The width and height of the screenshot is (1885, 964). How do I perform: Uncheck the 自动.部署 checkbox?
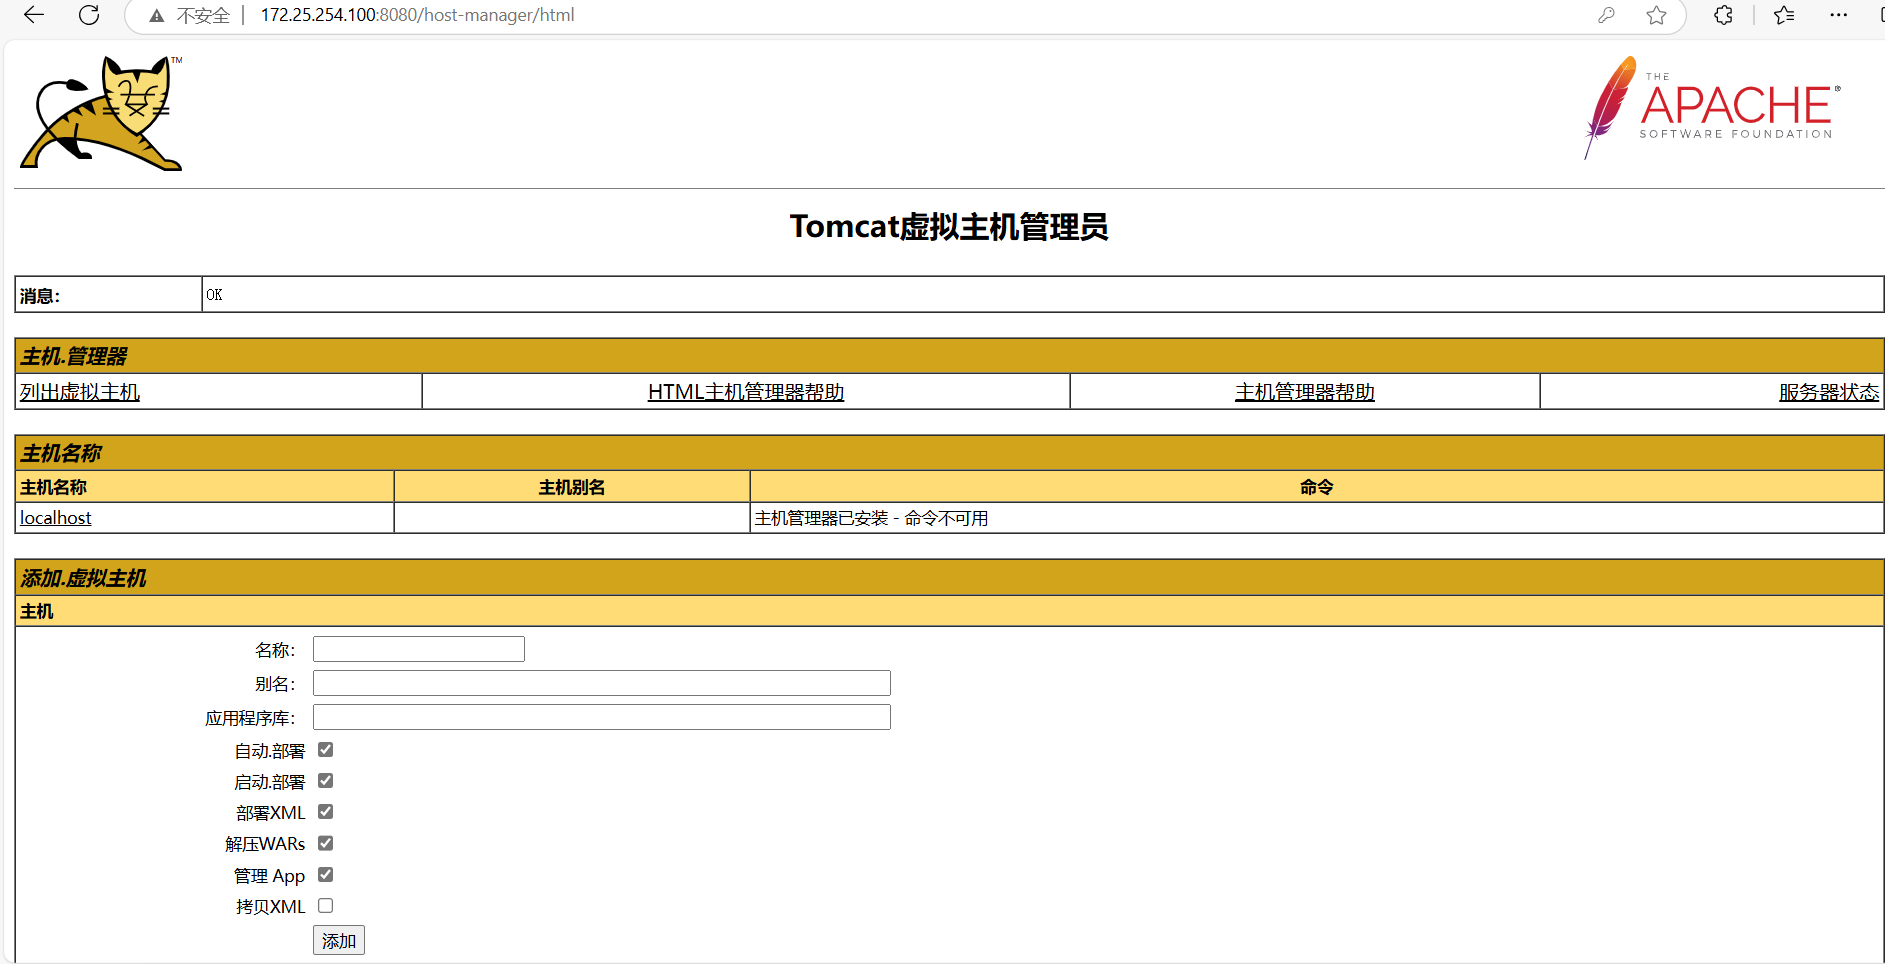point(326,750)
